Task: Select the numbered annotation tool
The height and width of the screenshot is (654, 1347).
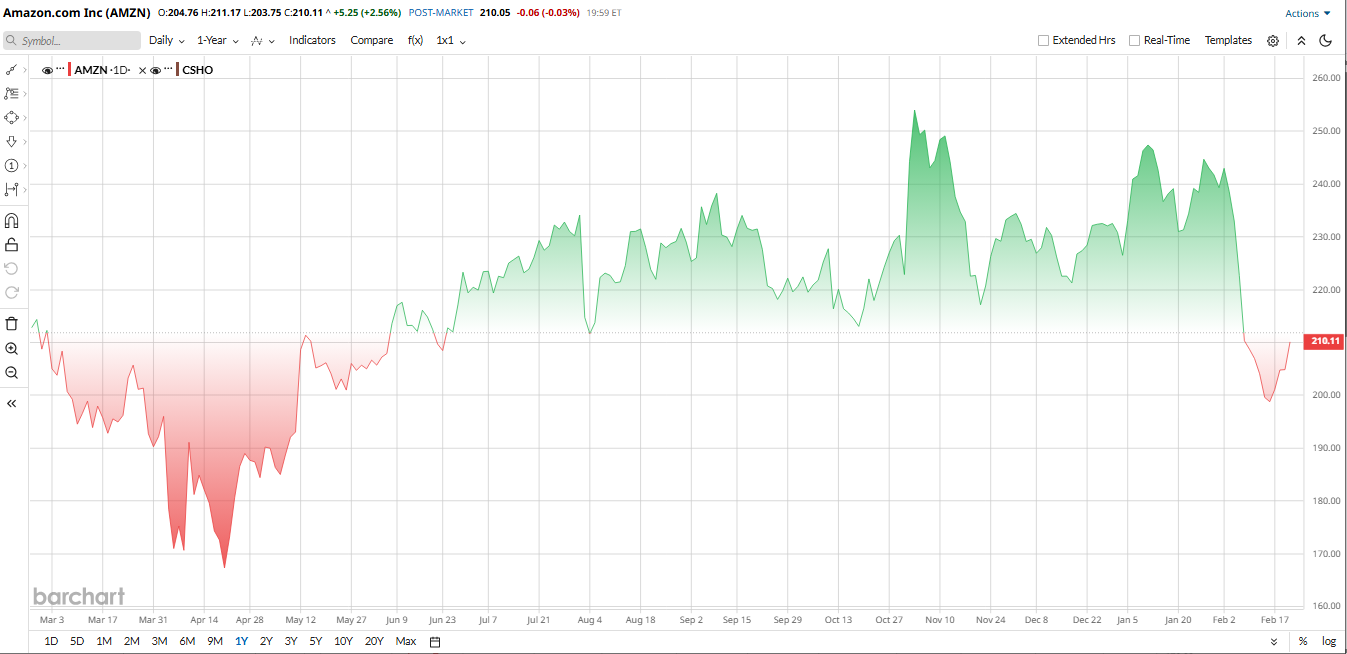Action: tap(11, 166)
